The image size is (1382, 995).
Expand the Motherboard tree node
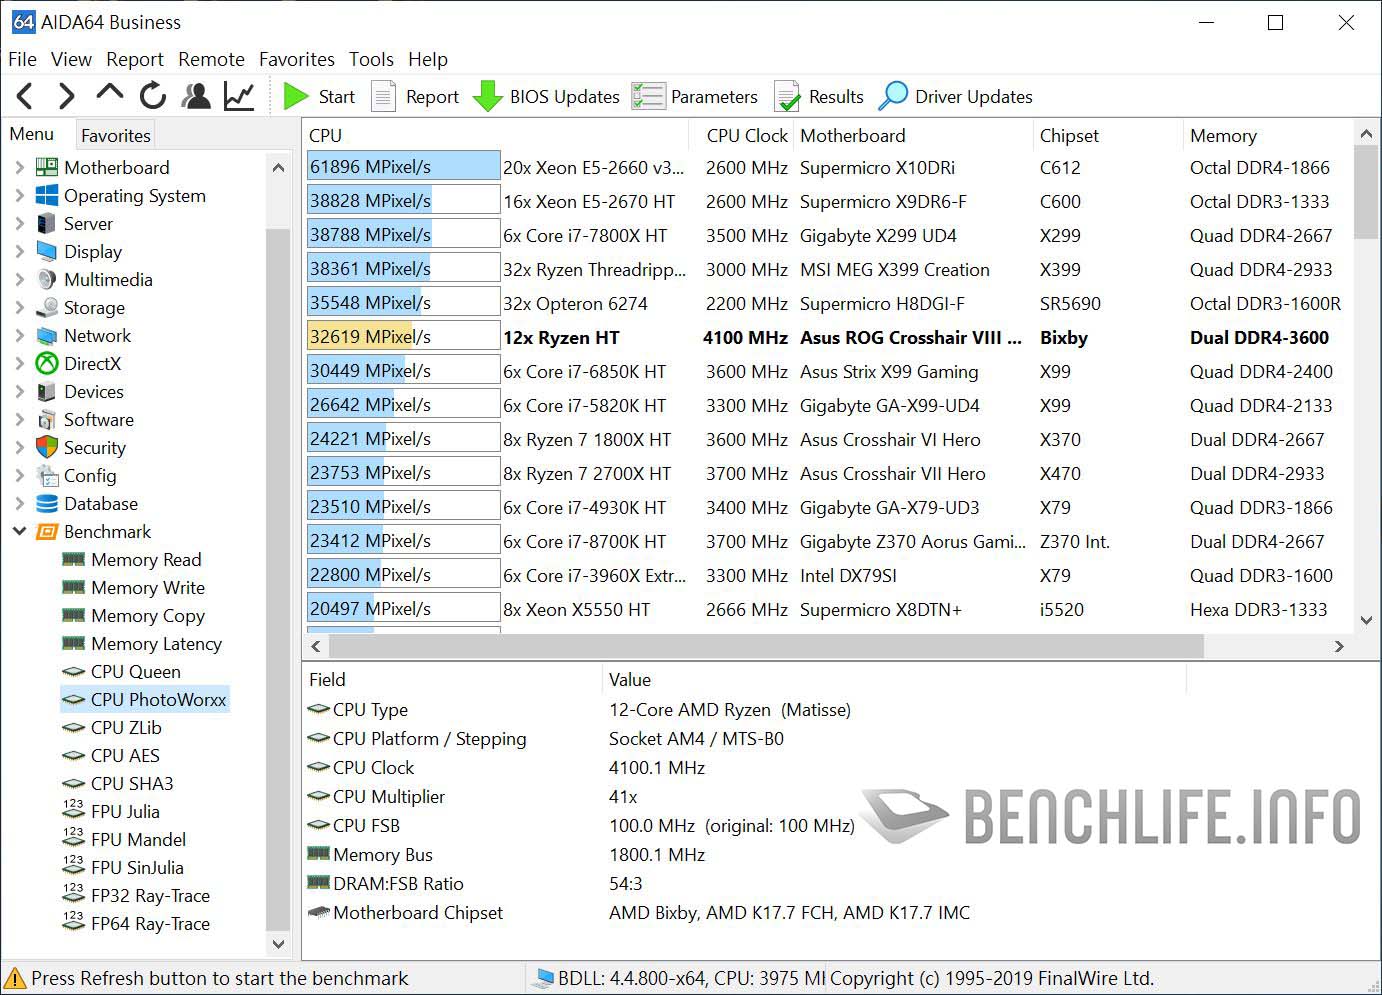coord(20,167)
